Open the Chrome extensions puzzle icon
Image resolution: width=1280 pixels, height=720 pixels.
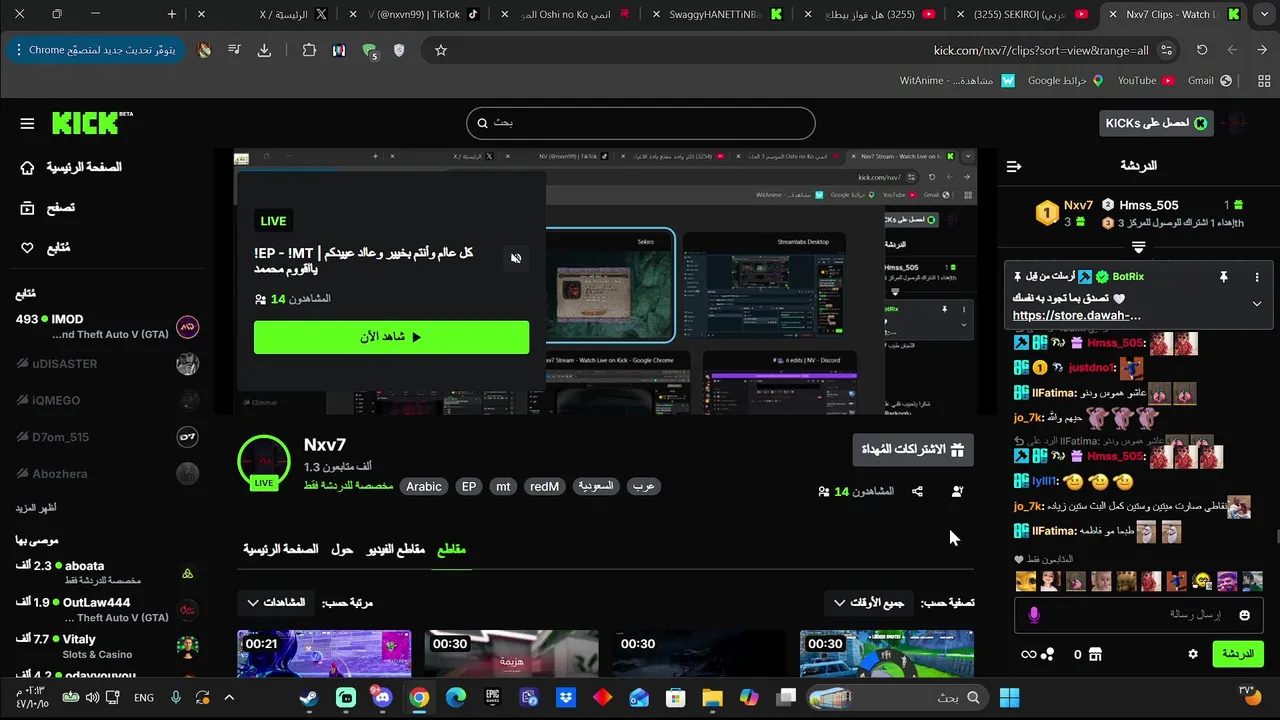[309, 50]
